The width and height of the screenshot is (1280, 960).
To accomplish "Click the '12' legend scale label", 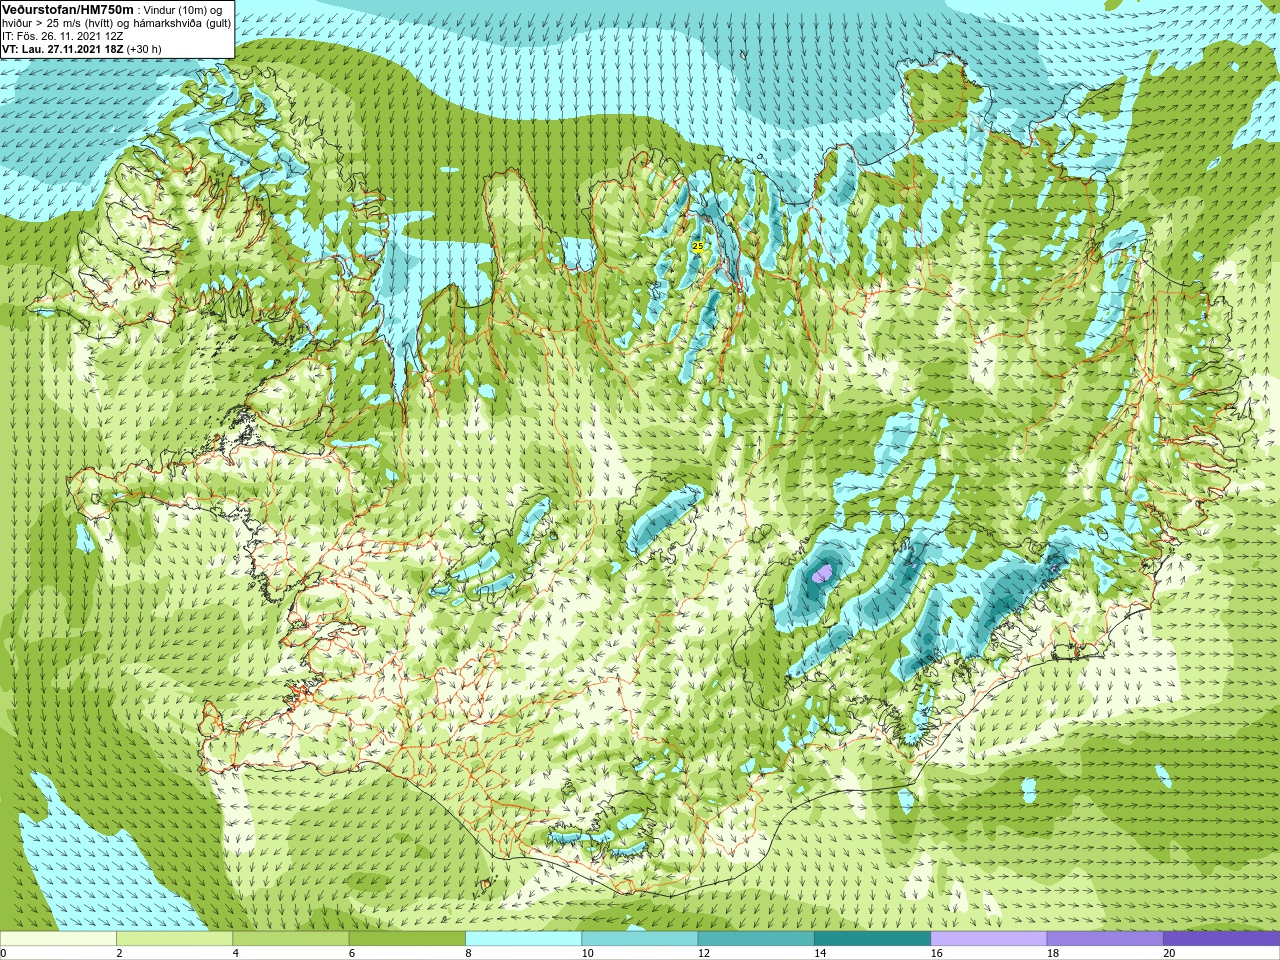I will tap(704, 953).
